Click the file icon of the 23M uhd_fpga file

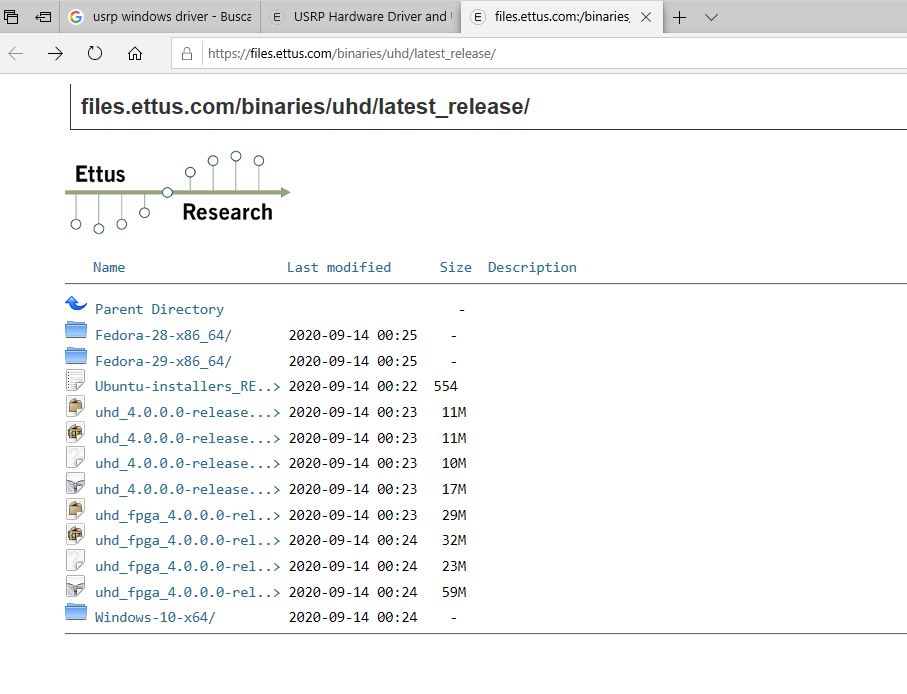pyautogui.click(x=76, y=560)
